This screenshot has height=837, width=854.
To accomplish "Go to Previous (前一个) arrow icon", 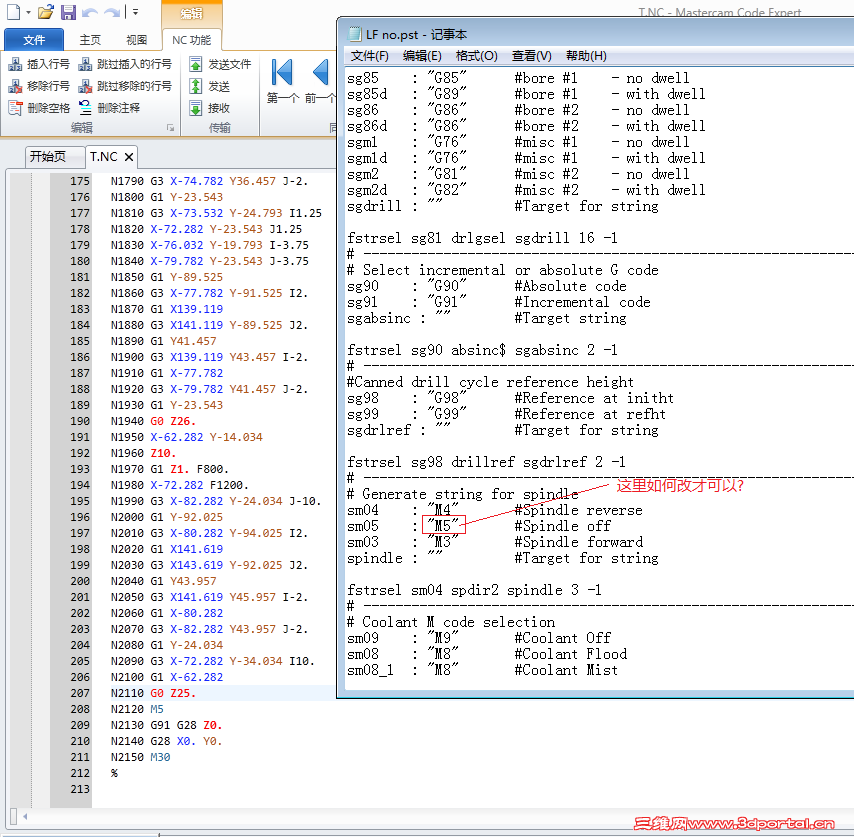I will click(320, 73).
